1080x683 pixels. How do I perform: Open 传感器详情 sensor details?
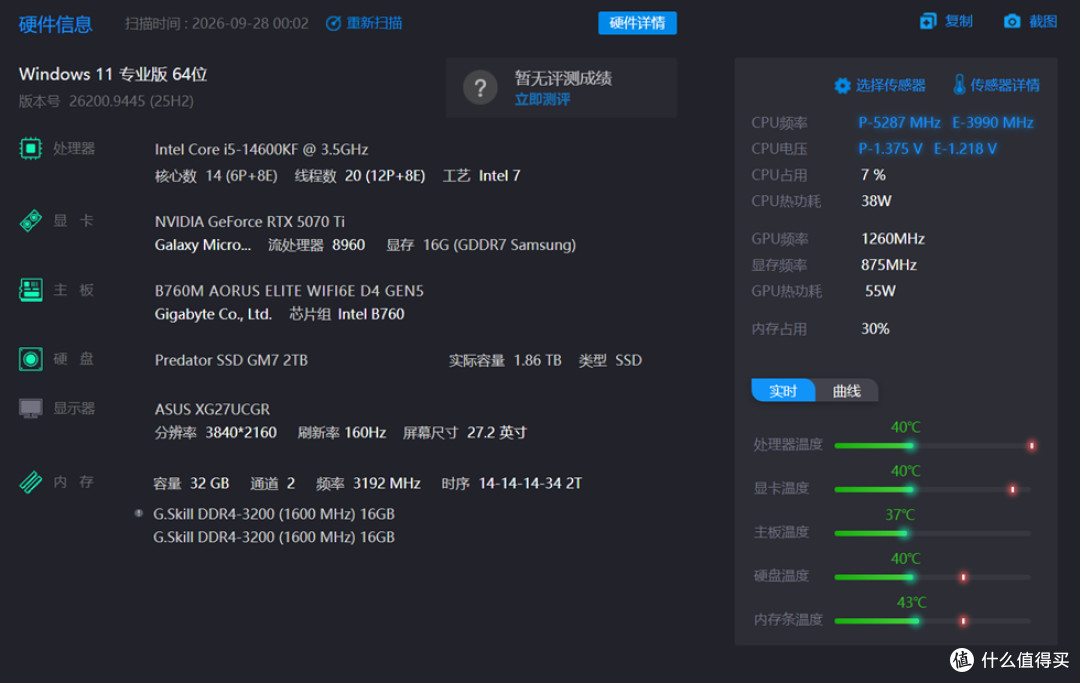[1004, 85]
